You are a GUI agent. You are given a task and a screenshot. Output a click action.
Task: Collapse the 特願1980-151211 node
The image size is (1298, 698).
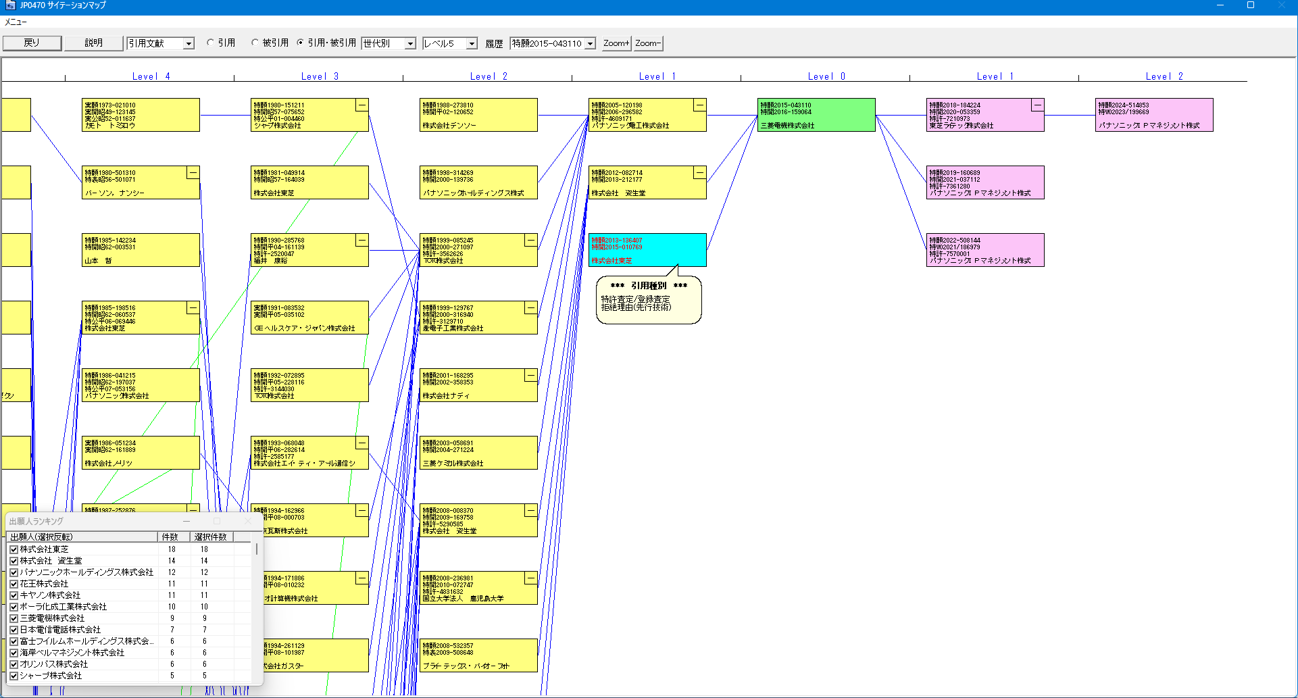(361, 105)
